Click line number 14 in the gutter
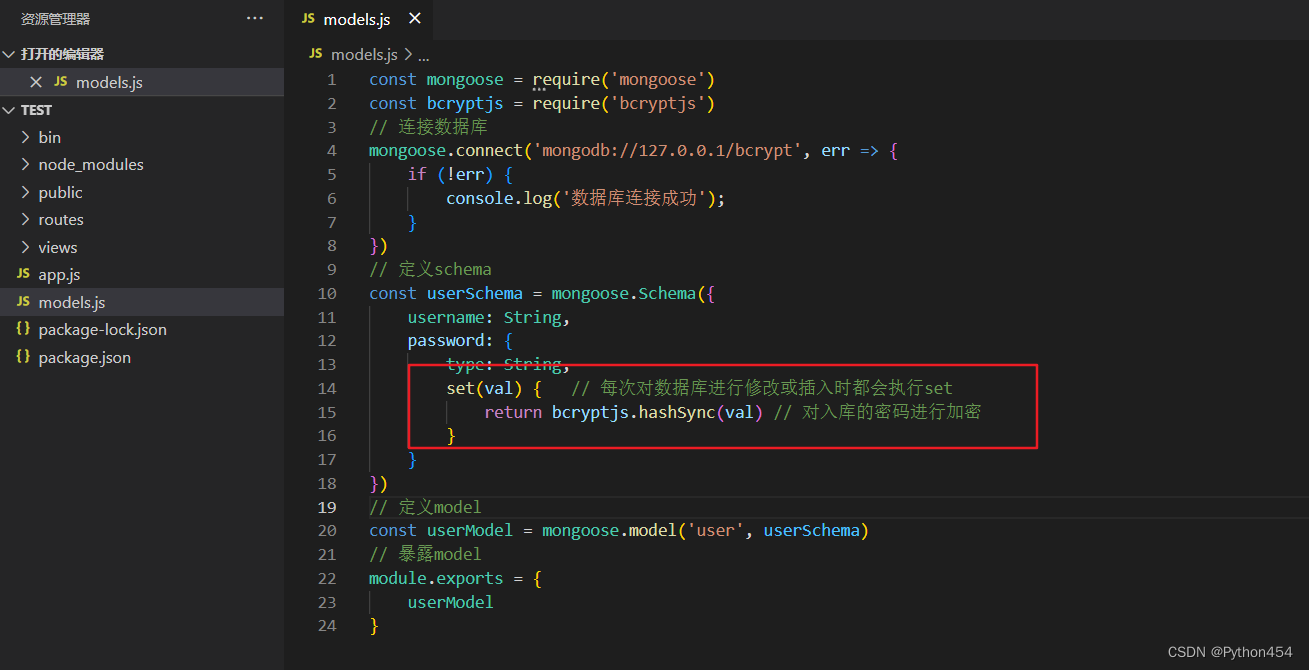1309x670 pixels. point(327,388)
